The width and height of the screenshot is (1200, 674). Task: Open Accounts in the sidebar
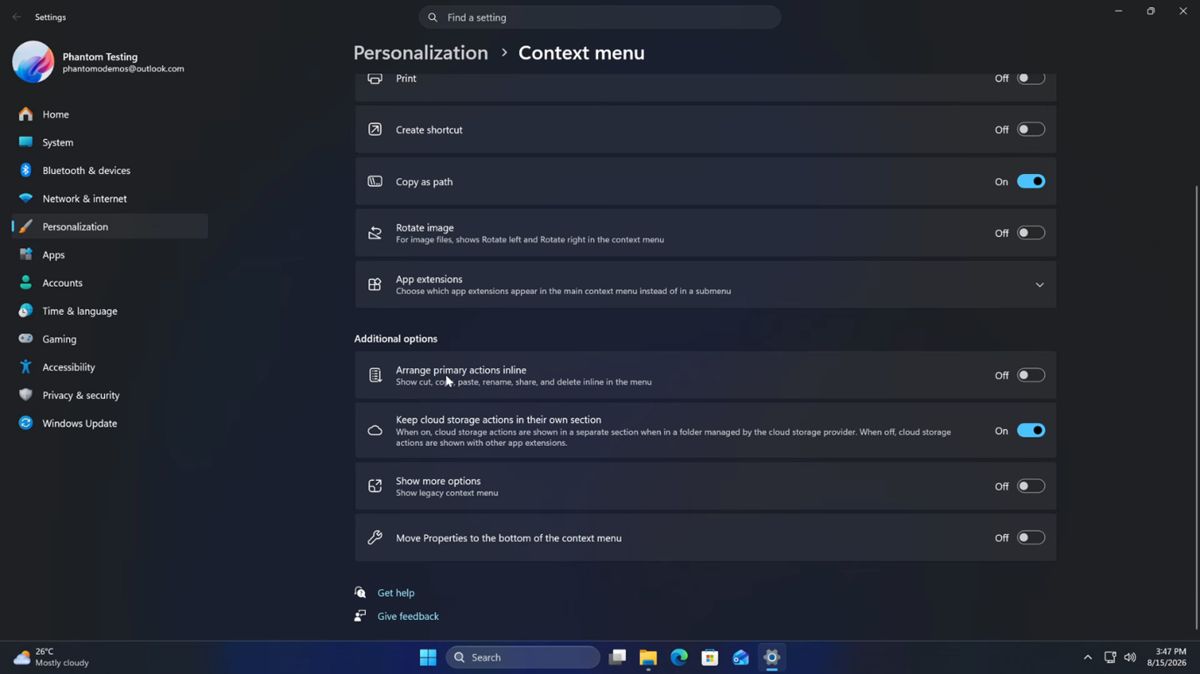click(x=110, y=282)
